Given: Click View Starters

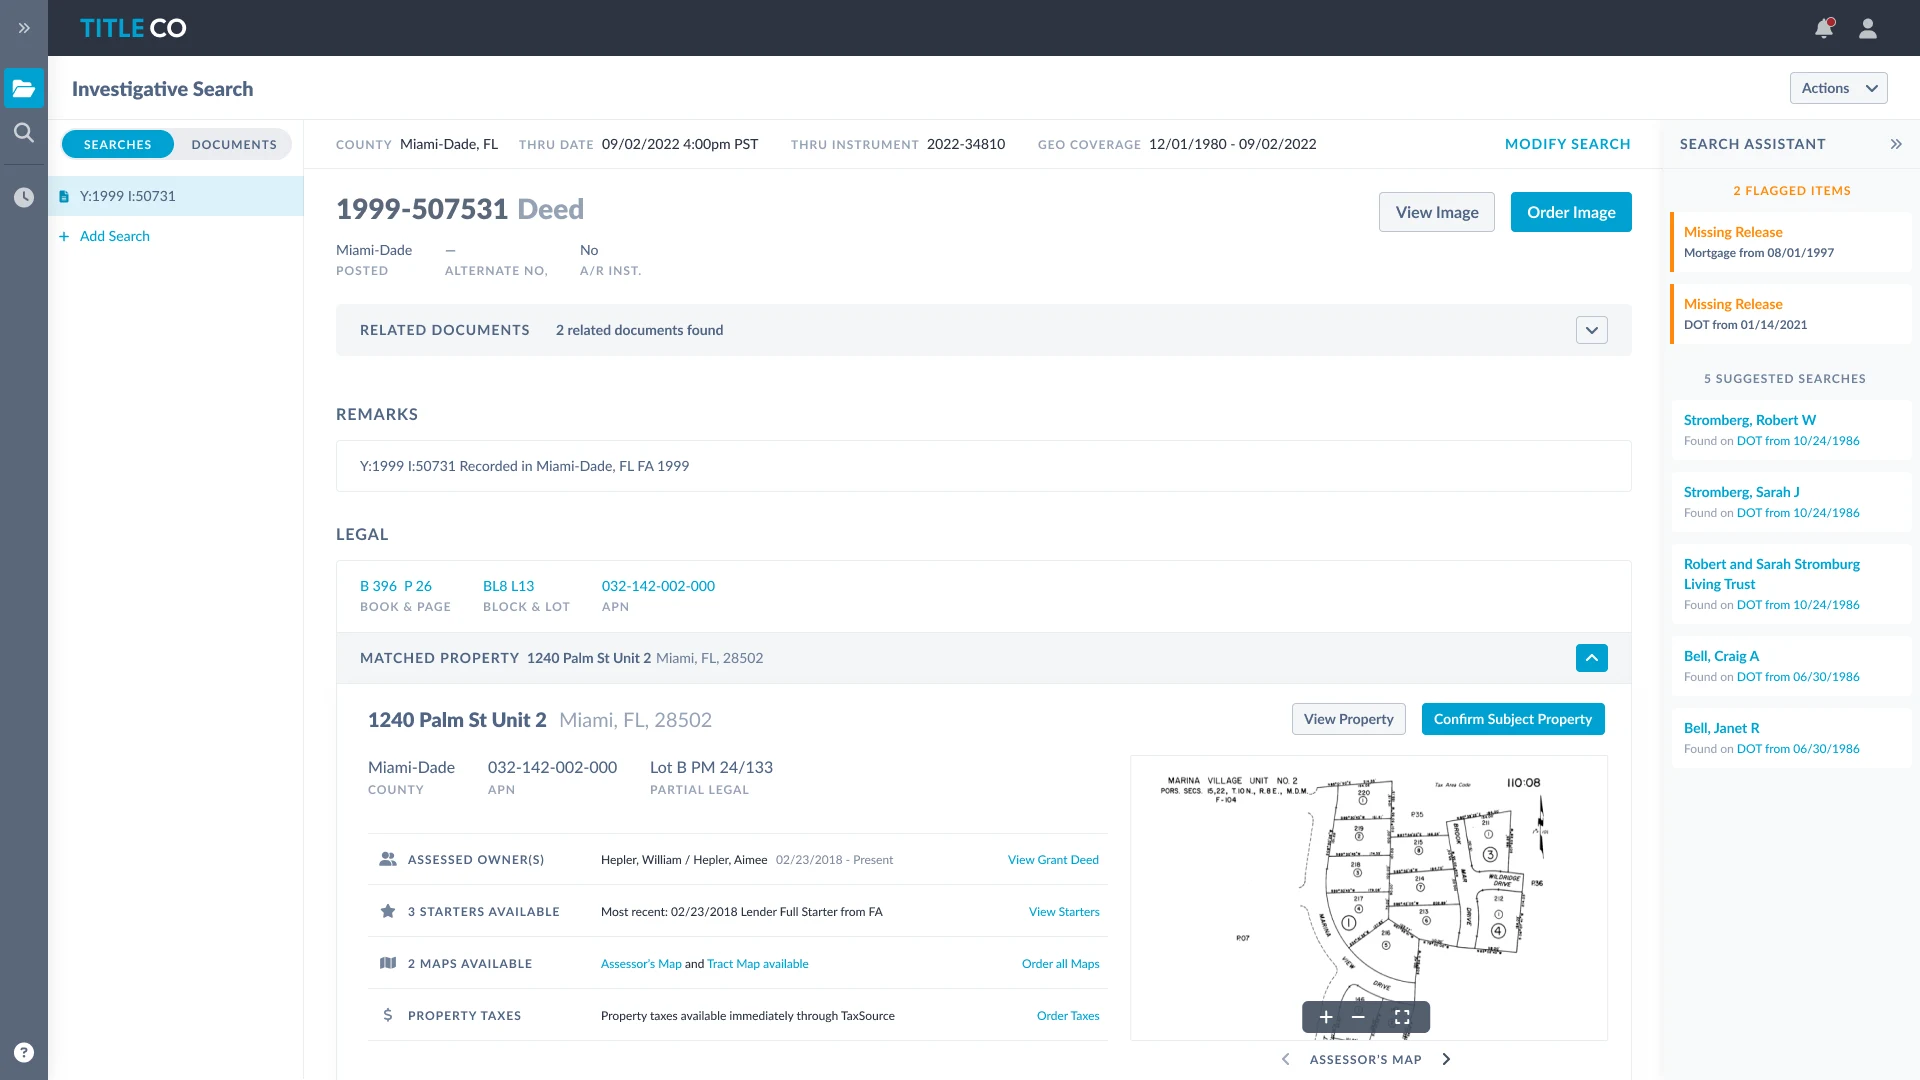Looking at the screenshot, I should point(1064,912).
